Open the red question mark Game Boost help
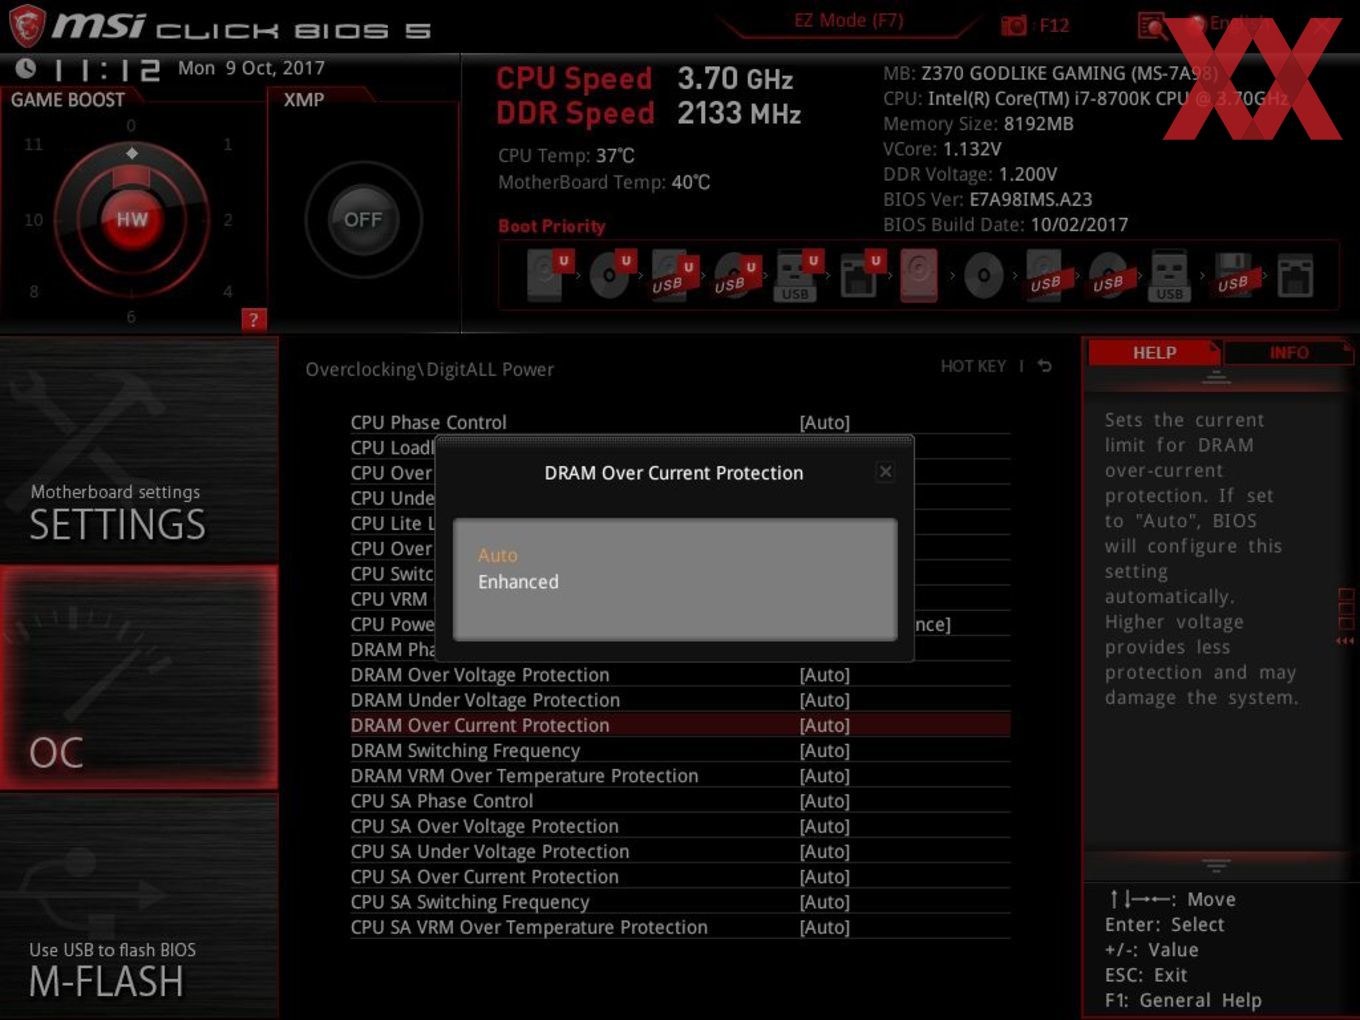 tap(254, 319)
